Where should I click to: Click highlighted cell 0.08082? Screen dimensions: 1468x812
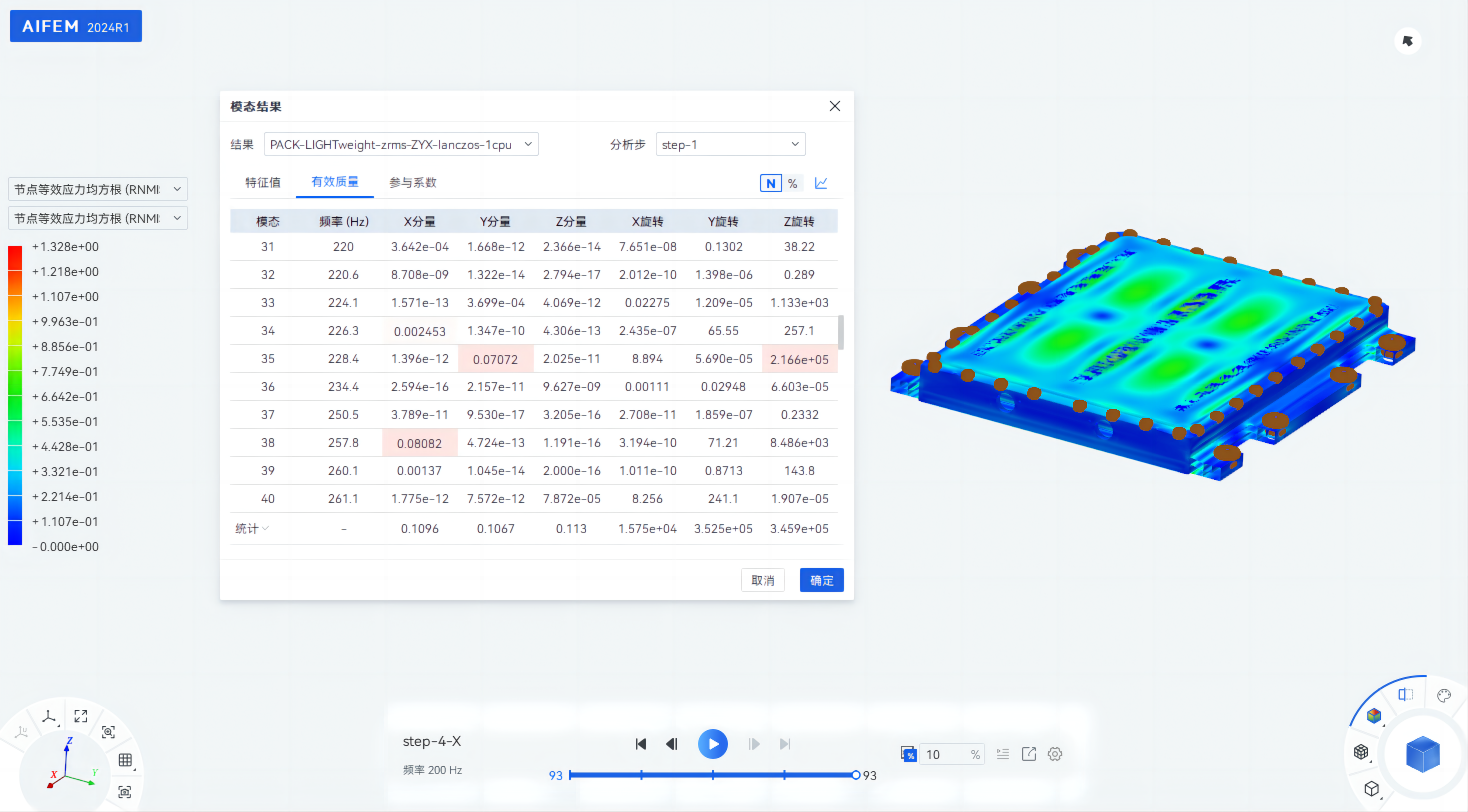pos(420,443)
